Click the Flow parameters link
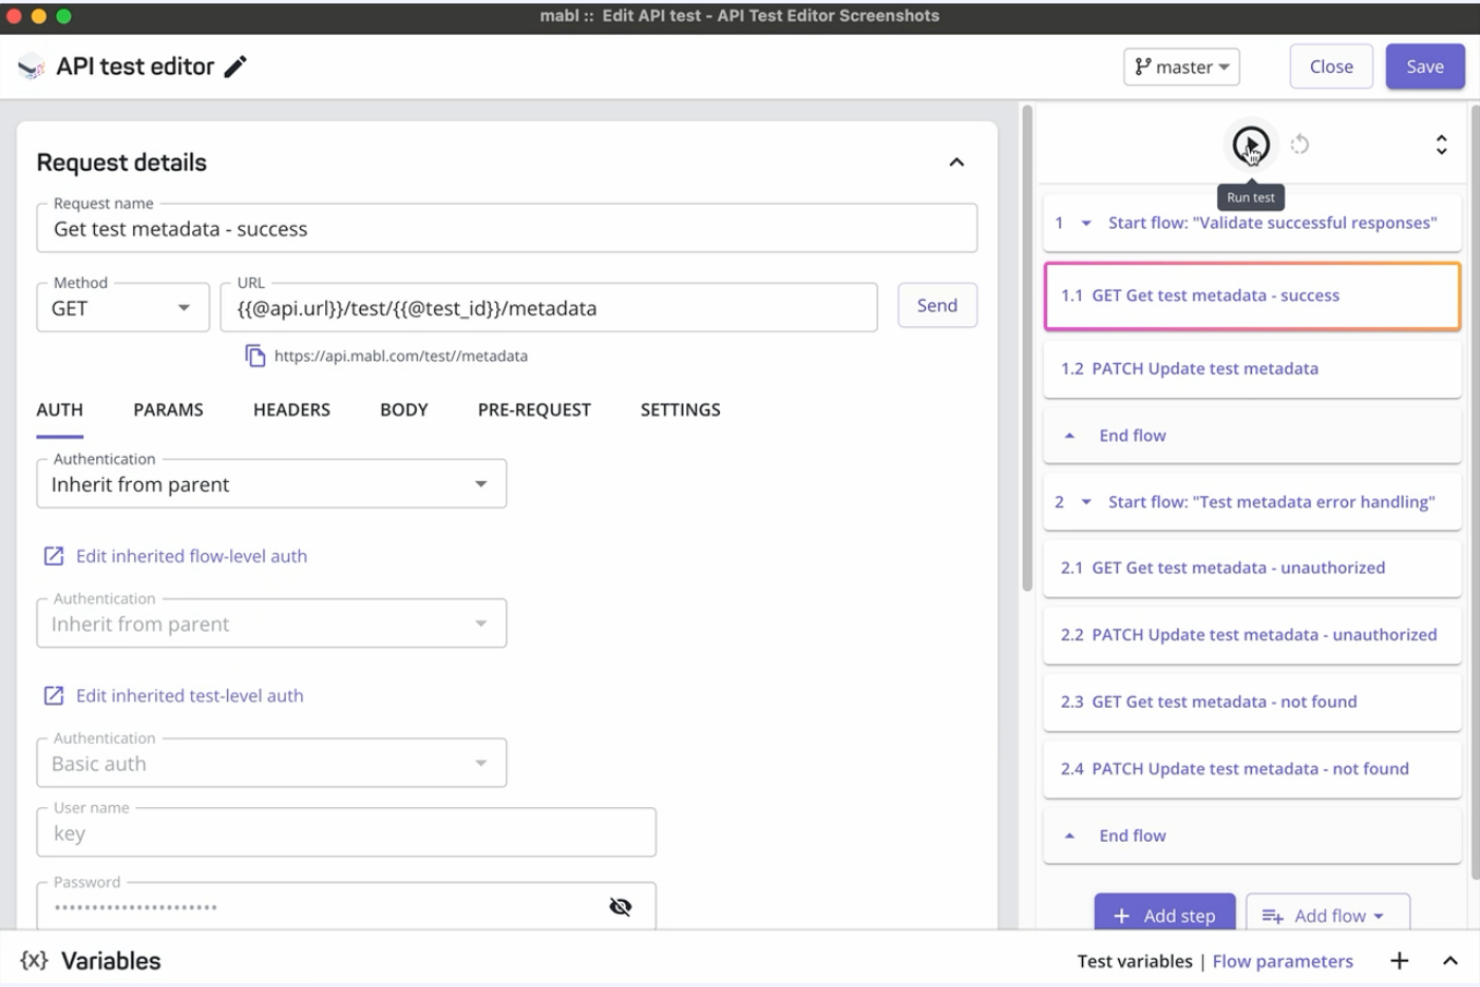 click(1283, 960)
